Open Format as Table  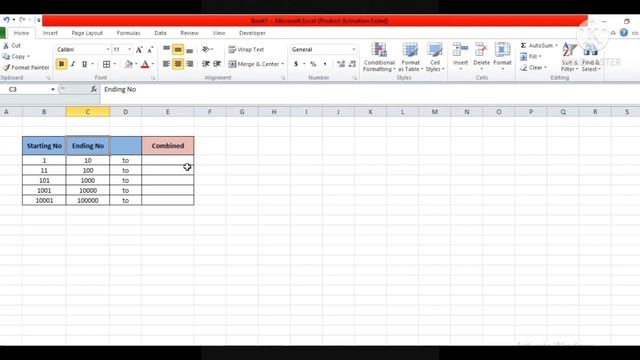[x=410, y=57]
